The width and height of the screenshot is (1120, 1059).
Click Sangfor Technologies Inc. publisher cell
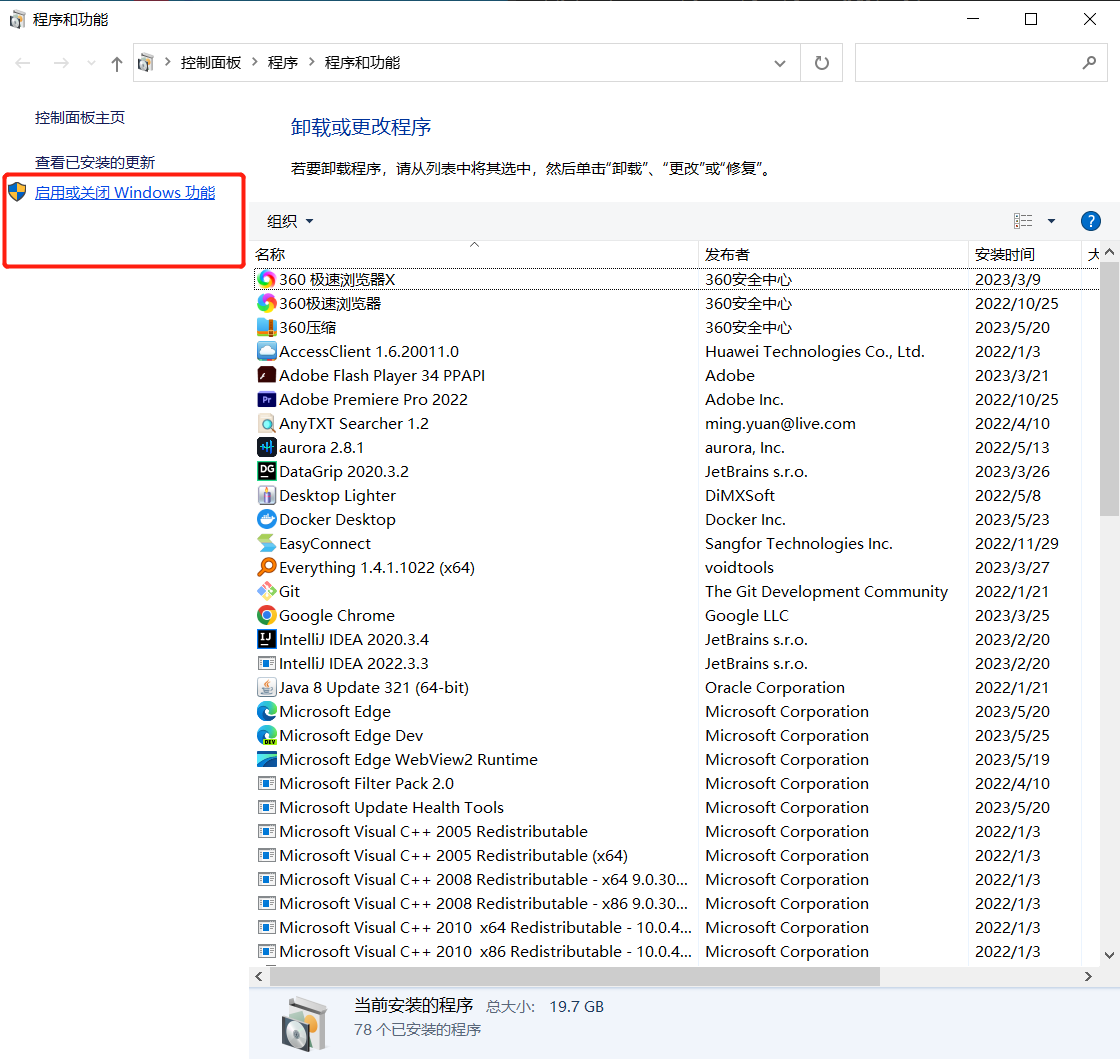point(799,543)
